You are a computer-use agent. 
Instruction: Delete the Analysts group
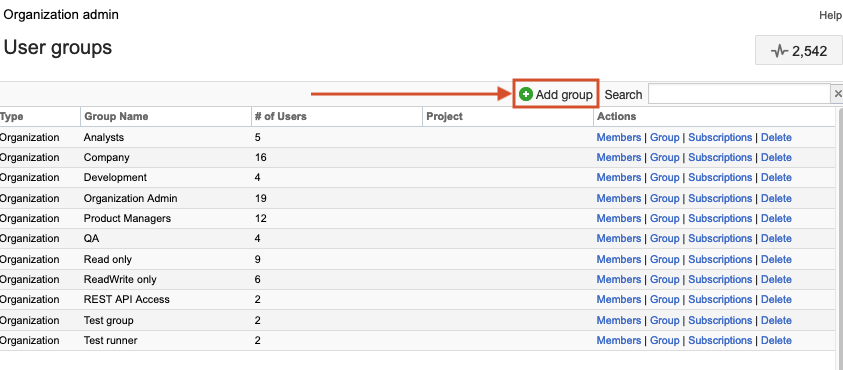[776, 137]
